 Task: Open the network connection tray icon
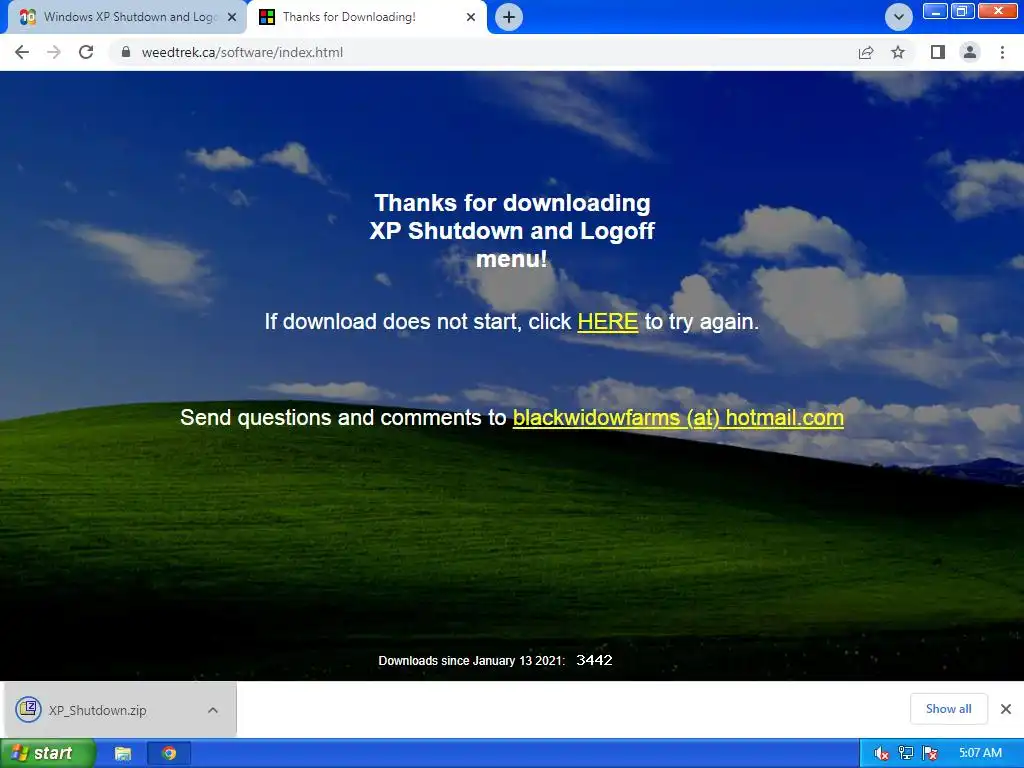pyautogui.click(x=906, y=753)
